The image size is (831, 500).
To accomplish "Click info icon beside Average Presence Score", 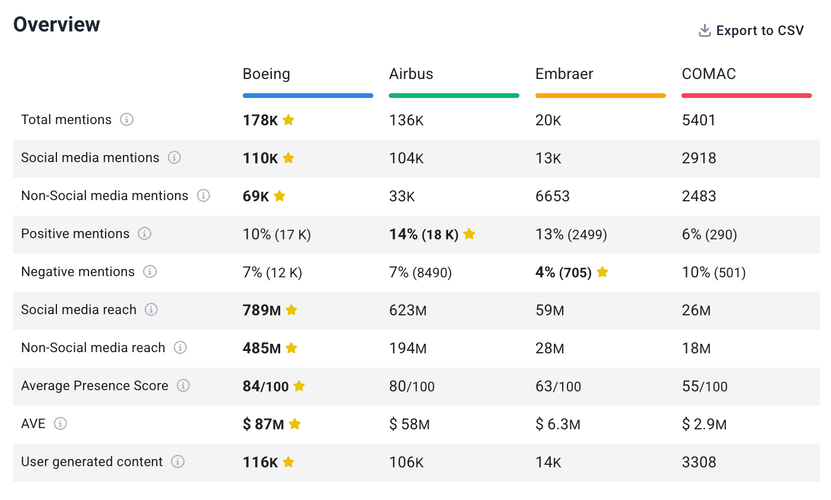I will (183, 385).
